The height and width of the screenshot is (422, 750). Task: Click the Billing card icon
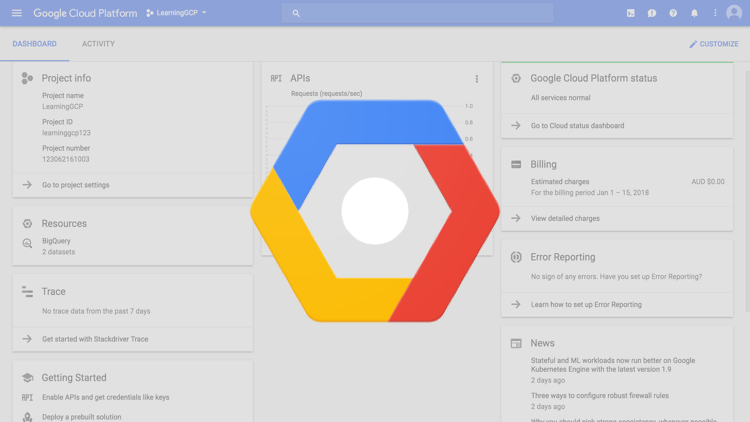[516, 165]
